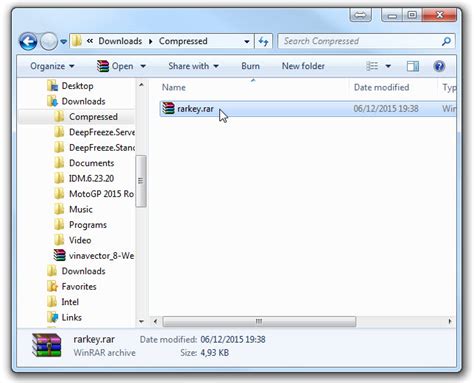The width and height of the screenshot is (474, 383).
Task: Select the upper Downloads tree folder
Action: tap(83, 101)
